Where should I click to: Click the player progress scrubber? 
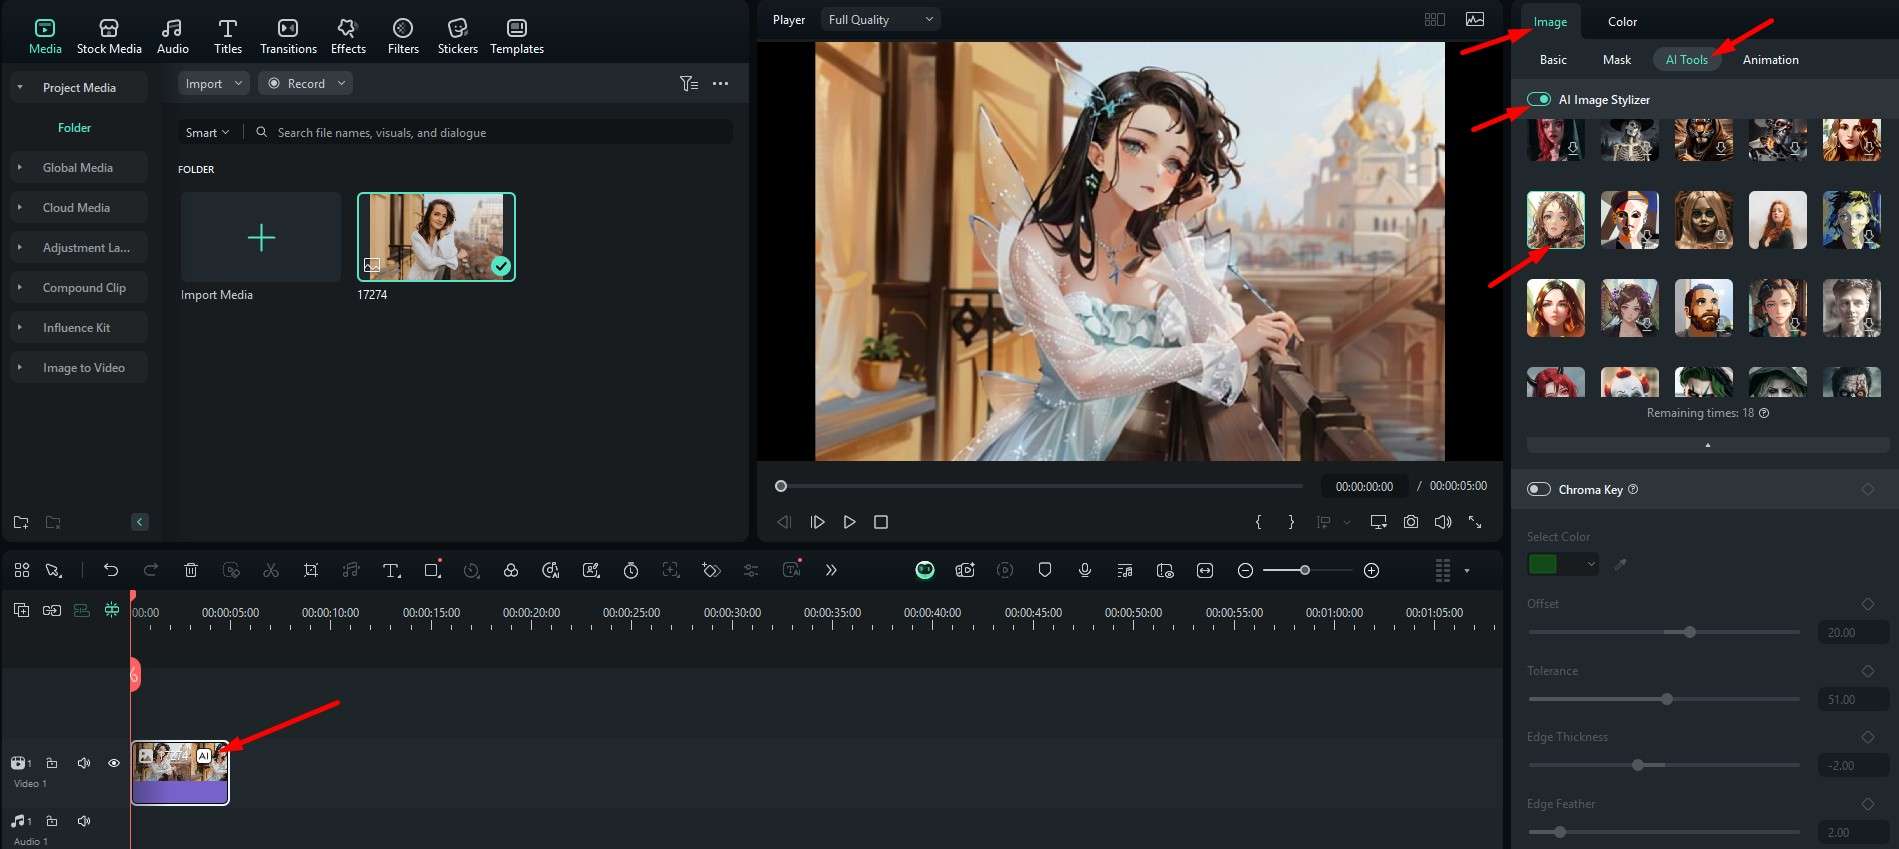coord(781,486)
